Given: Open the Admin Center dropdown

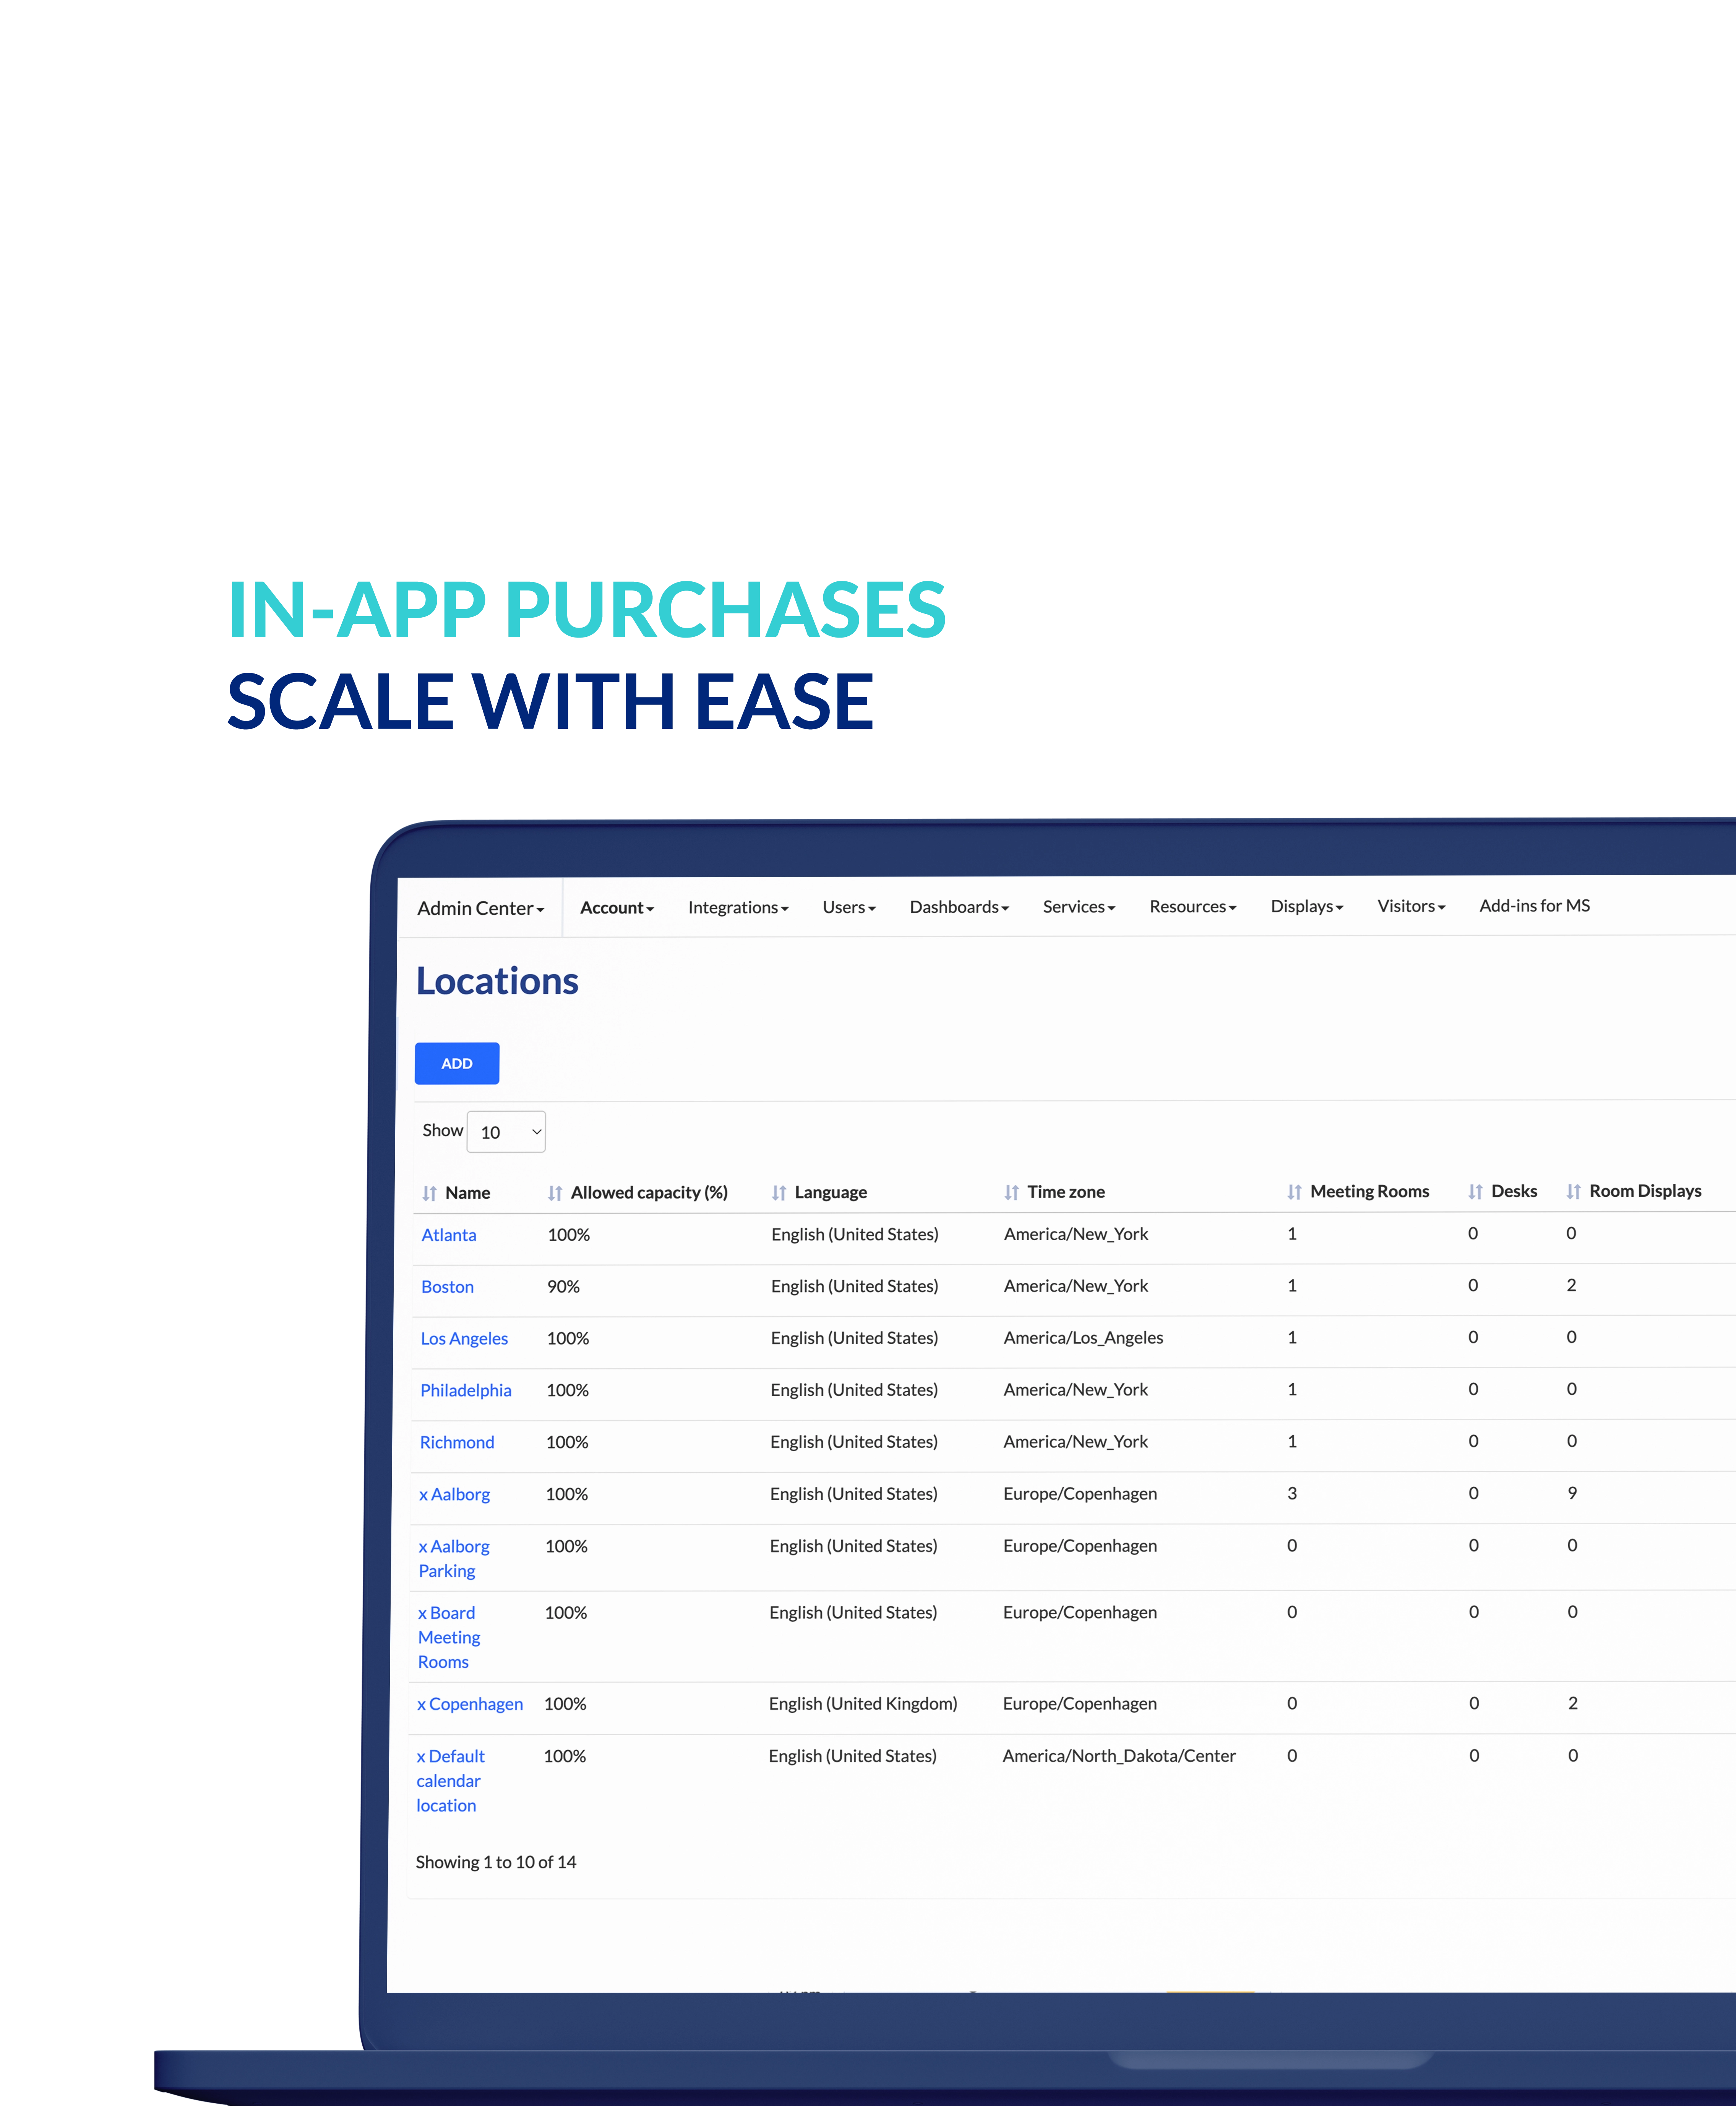Looking at the screenshot, I should click(481, 908).
